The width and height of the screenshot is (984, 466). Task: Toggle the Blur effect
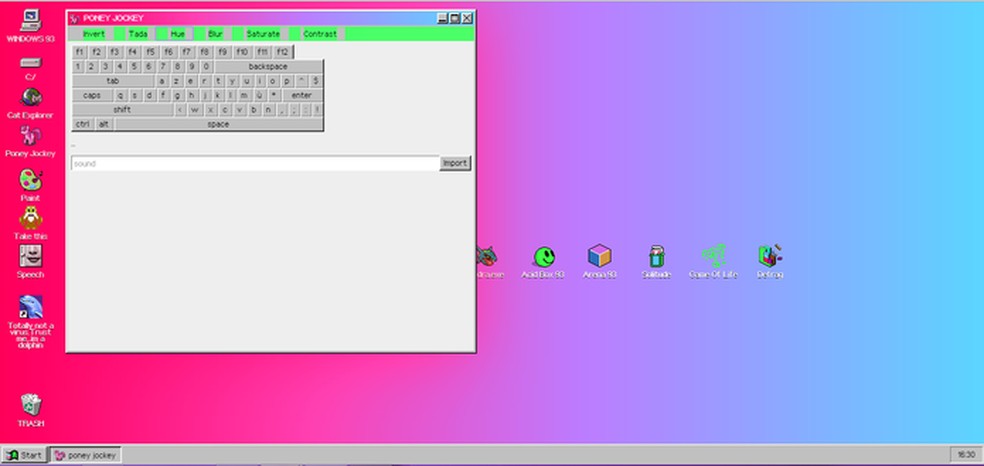(x=215, y=34)
